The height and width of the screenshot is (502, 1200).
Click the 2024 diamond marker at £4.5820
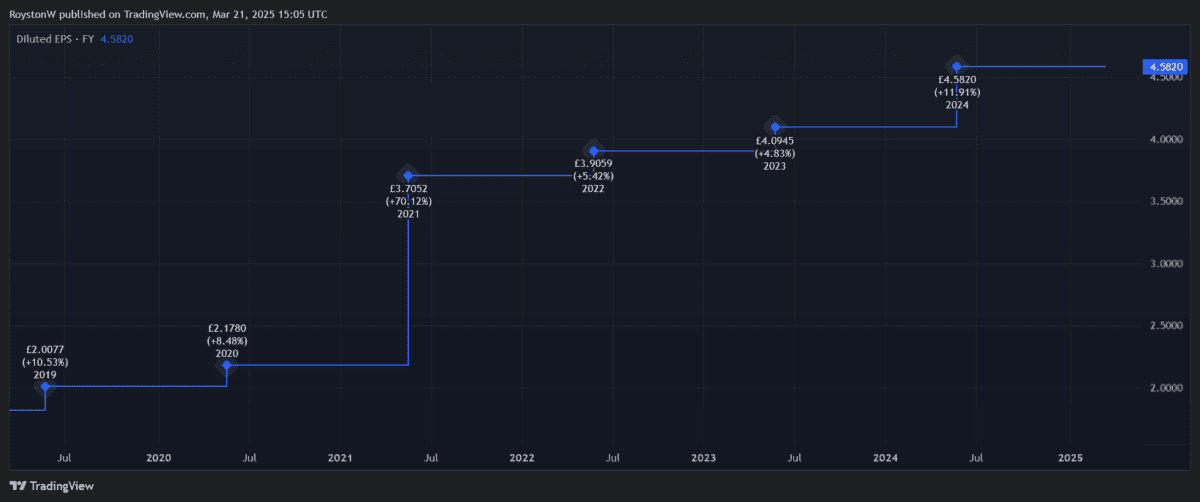957,66
